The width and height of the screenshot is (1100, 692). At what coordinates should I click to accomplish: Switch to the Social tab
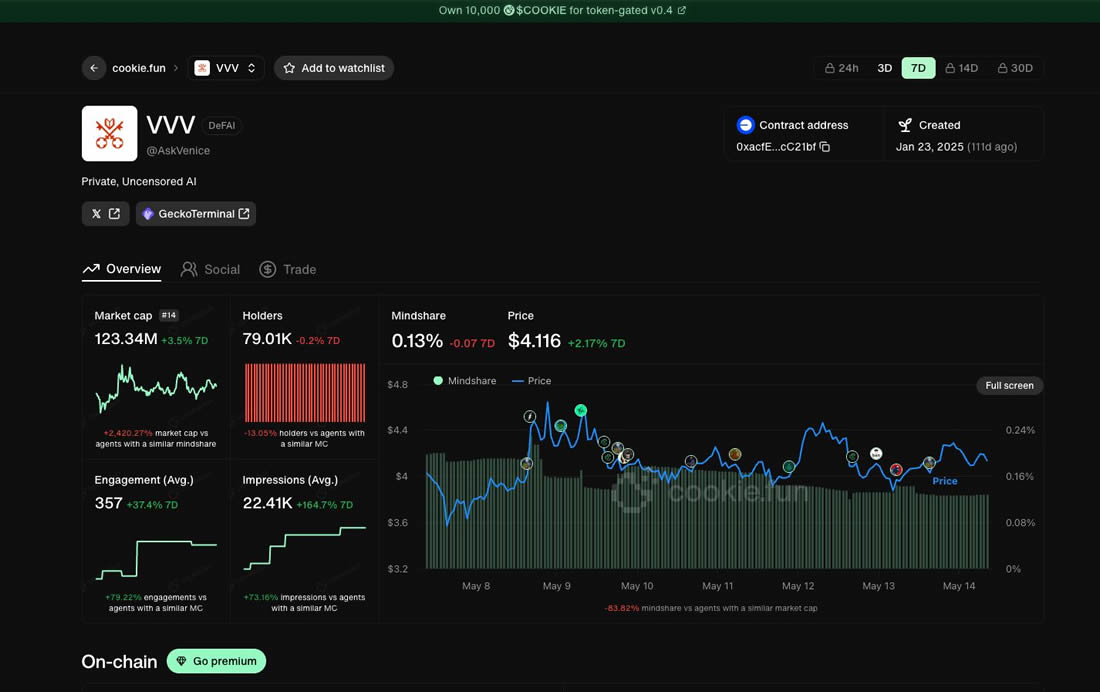tap(210, 270)
